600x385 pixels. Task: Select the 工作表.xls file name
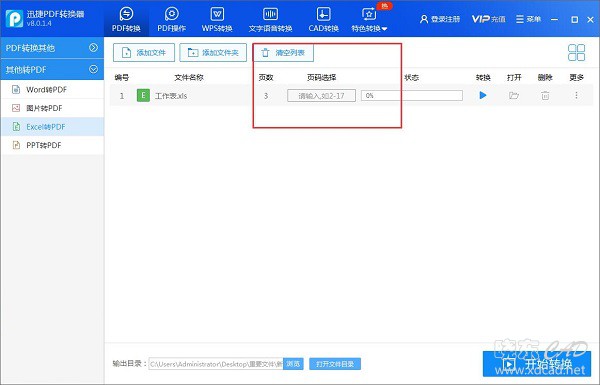point(171,96)
